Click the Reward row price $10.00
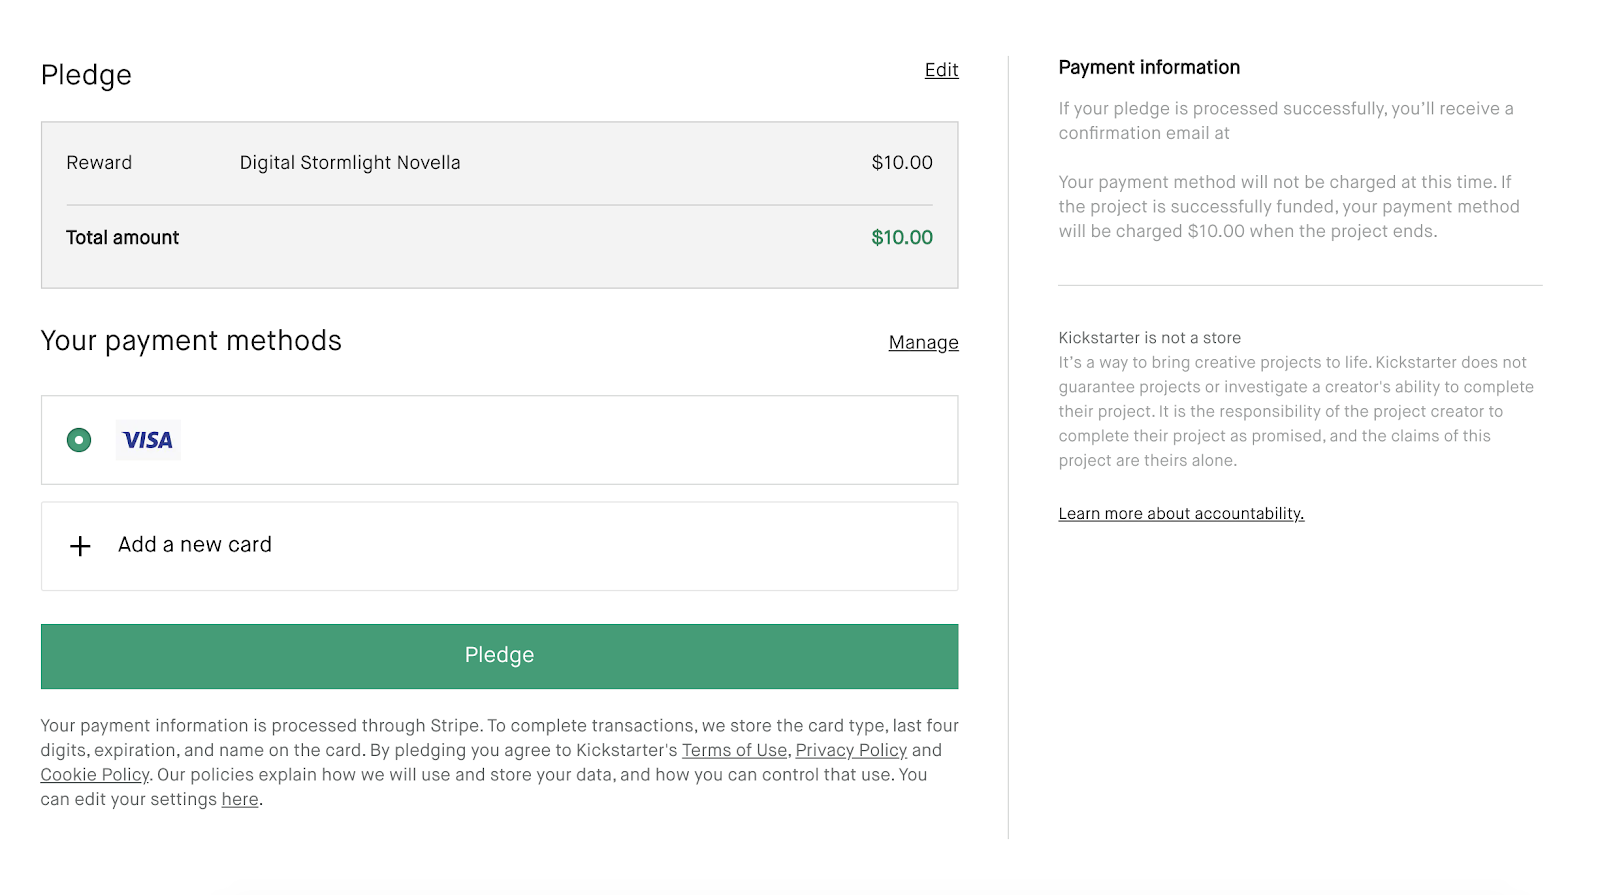 902,163
